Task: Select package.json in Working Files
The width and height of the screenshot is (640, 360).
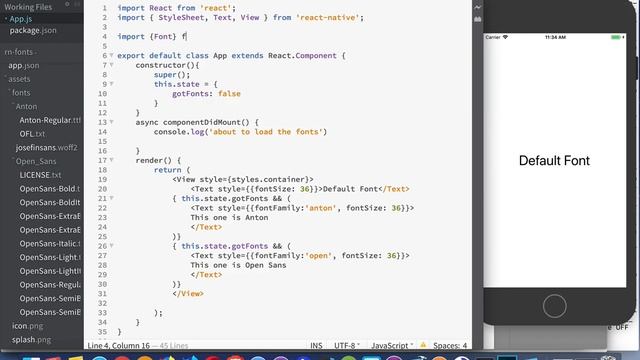Action: (33, 30)
